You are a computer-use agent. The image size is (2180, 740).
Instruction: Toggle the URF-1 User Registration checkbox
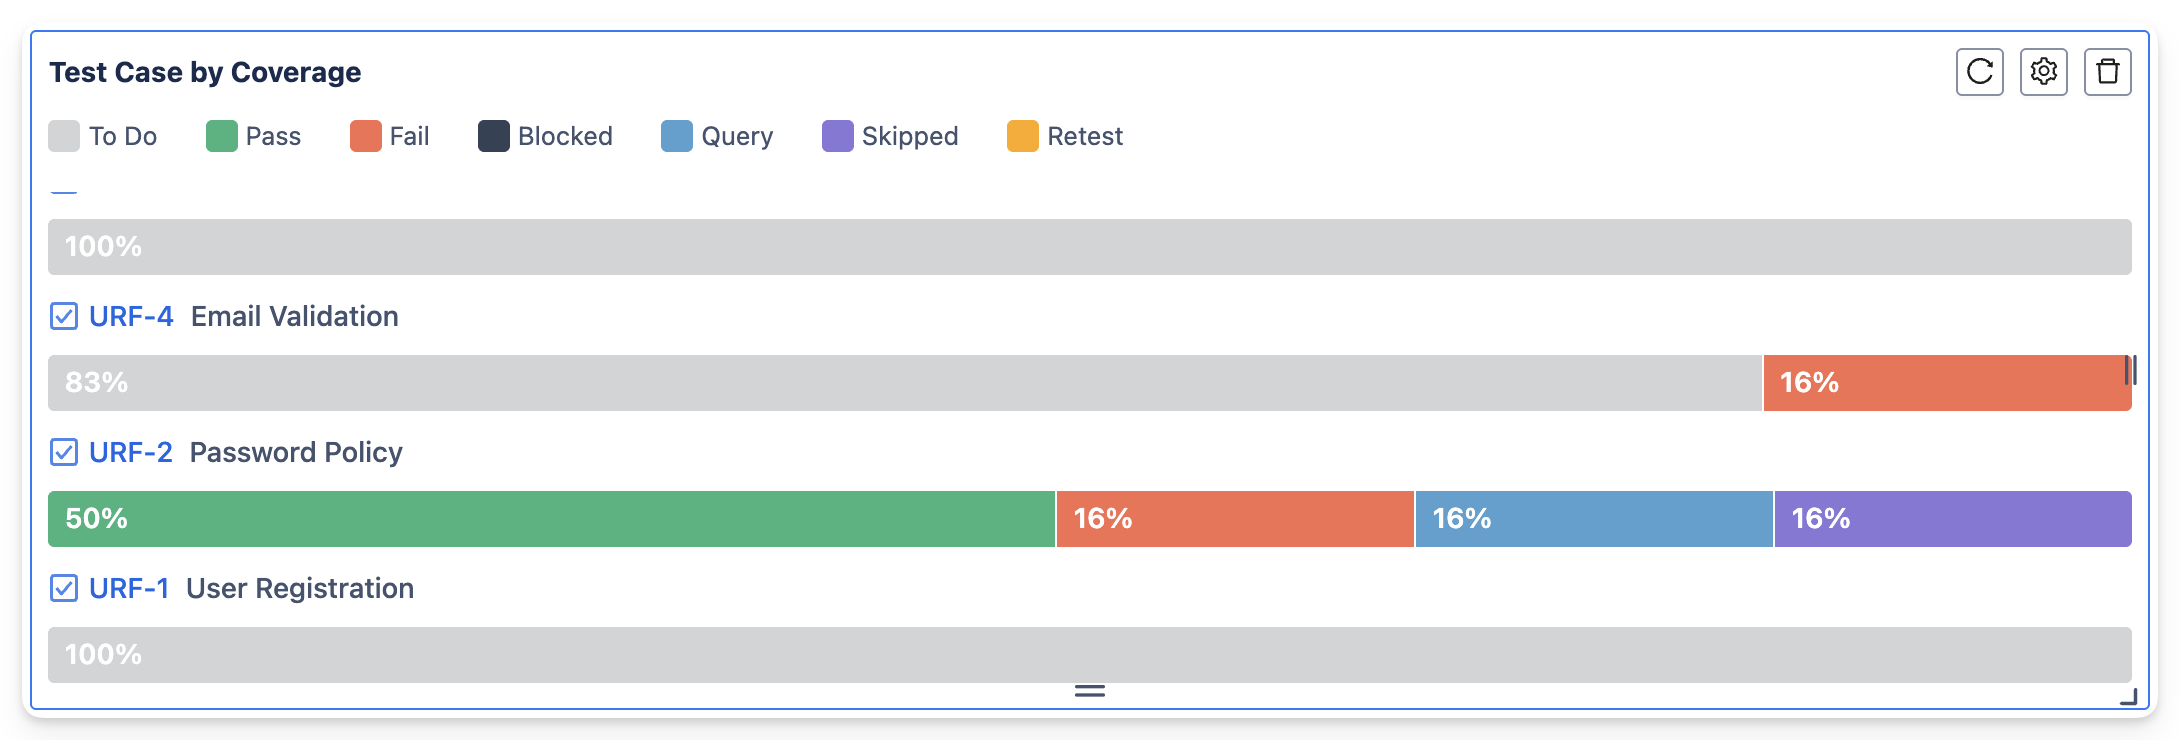[x=64, y=589]
